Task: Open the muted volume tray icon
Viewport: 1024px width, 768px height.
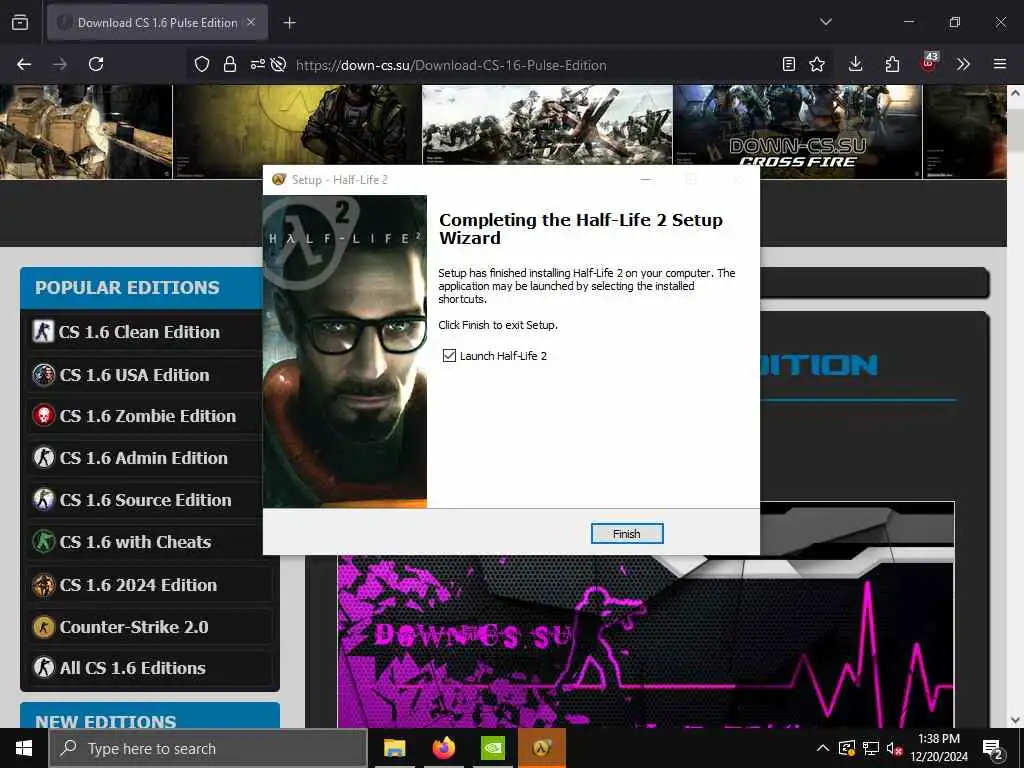Action: pos(895,748)
